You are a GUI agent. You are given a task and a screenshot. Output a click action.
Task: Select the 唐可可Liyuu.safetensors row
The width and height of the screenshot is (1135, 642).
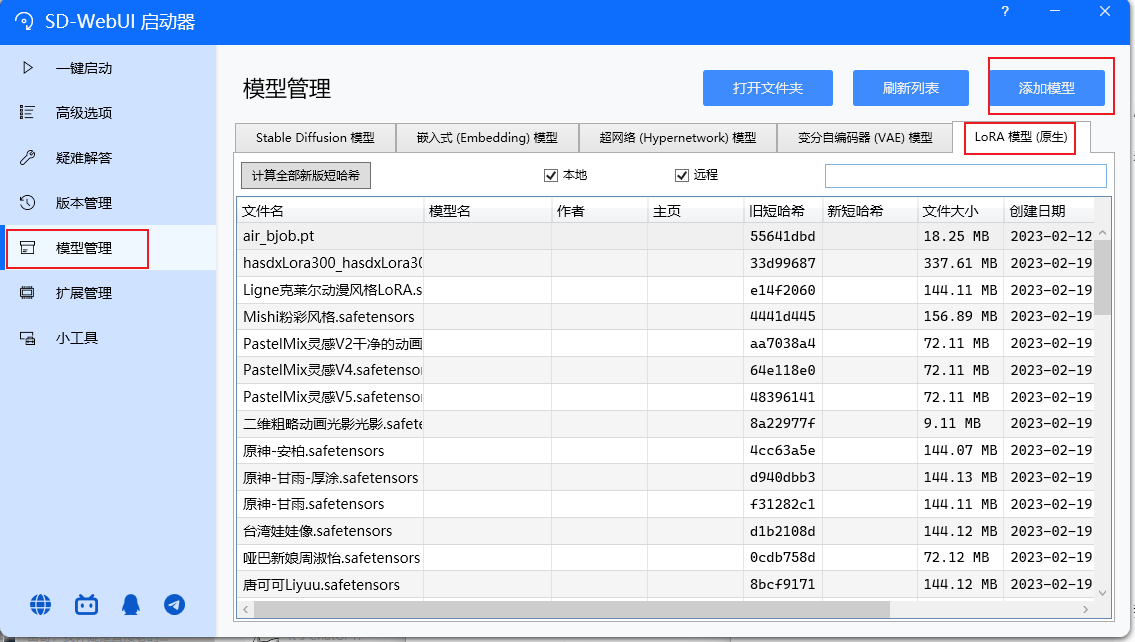pos(665,584)
